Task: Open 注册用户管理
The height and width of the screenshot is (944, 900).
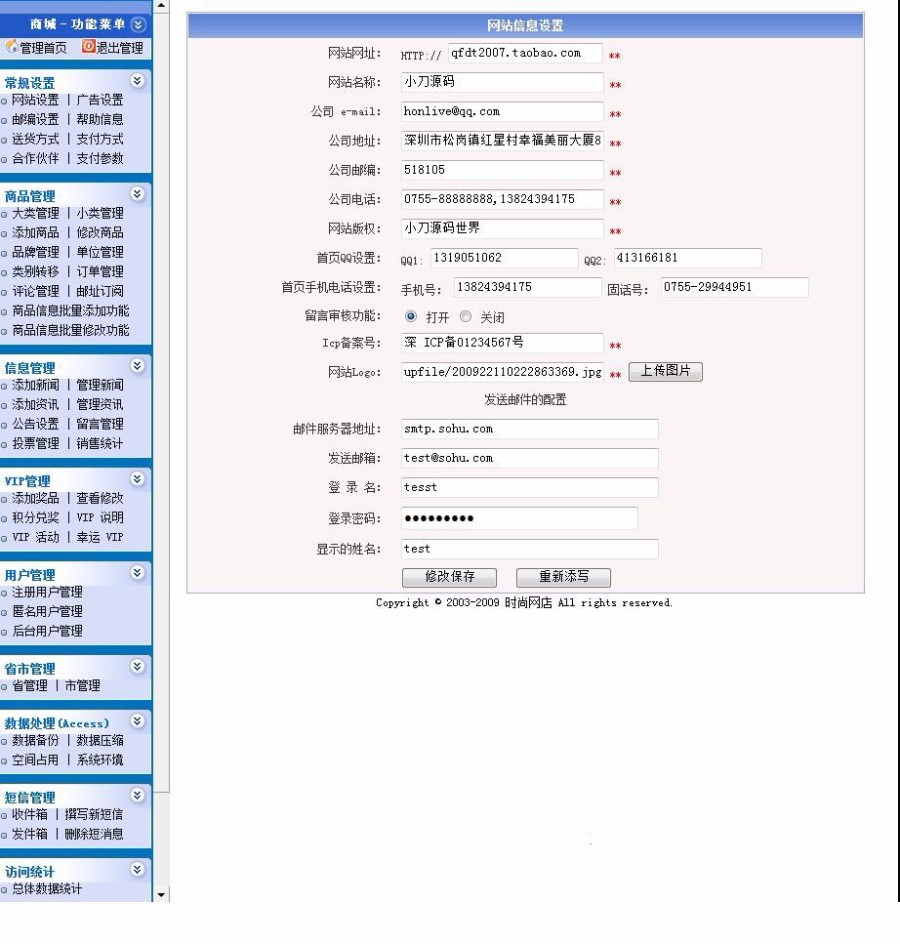Action: pyautogui.click(x=48, y=592)
